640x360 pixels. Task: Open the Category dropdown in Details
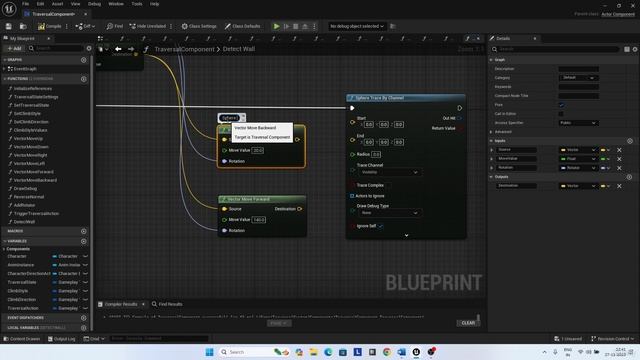(578, 78)
